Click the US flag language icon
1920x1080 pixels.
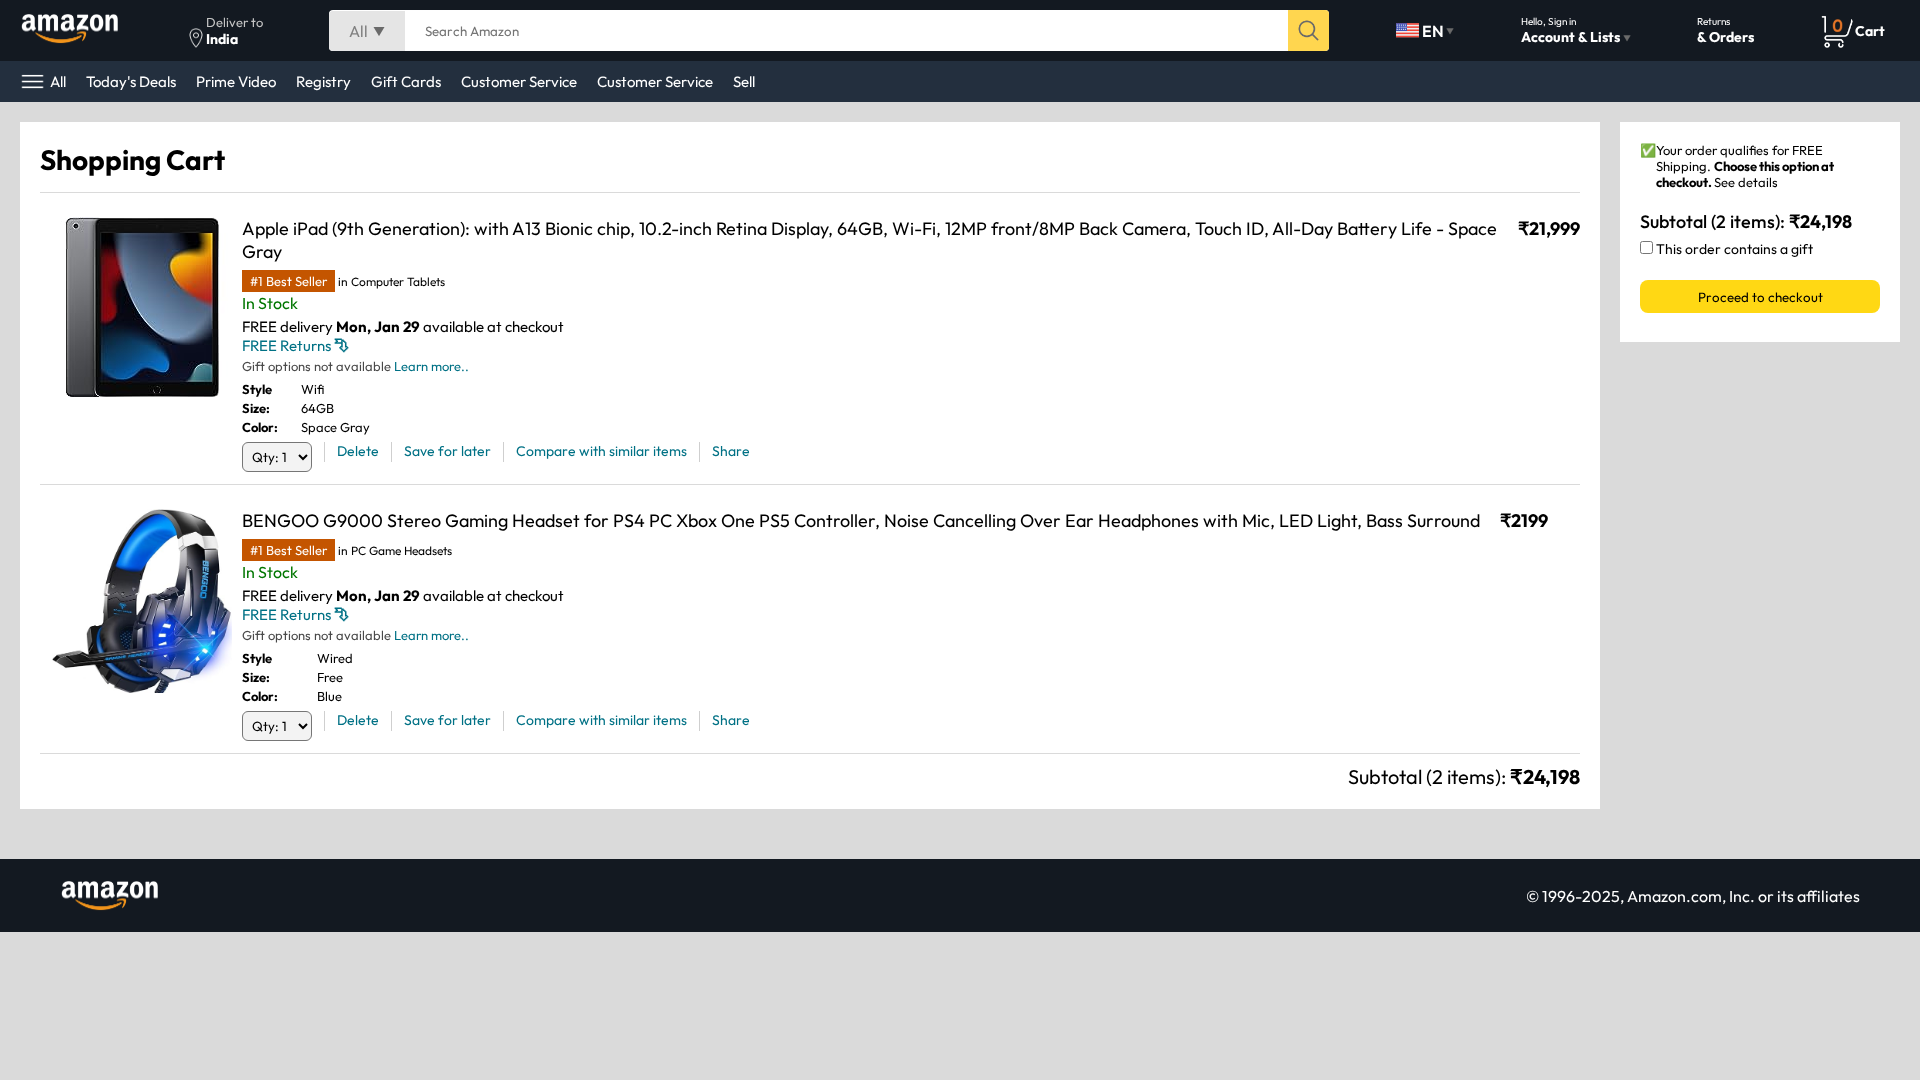[x=1407, y=31]
